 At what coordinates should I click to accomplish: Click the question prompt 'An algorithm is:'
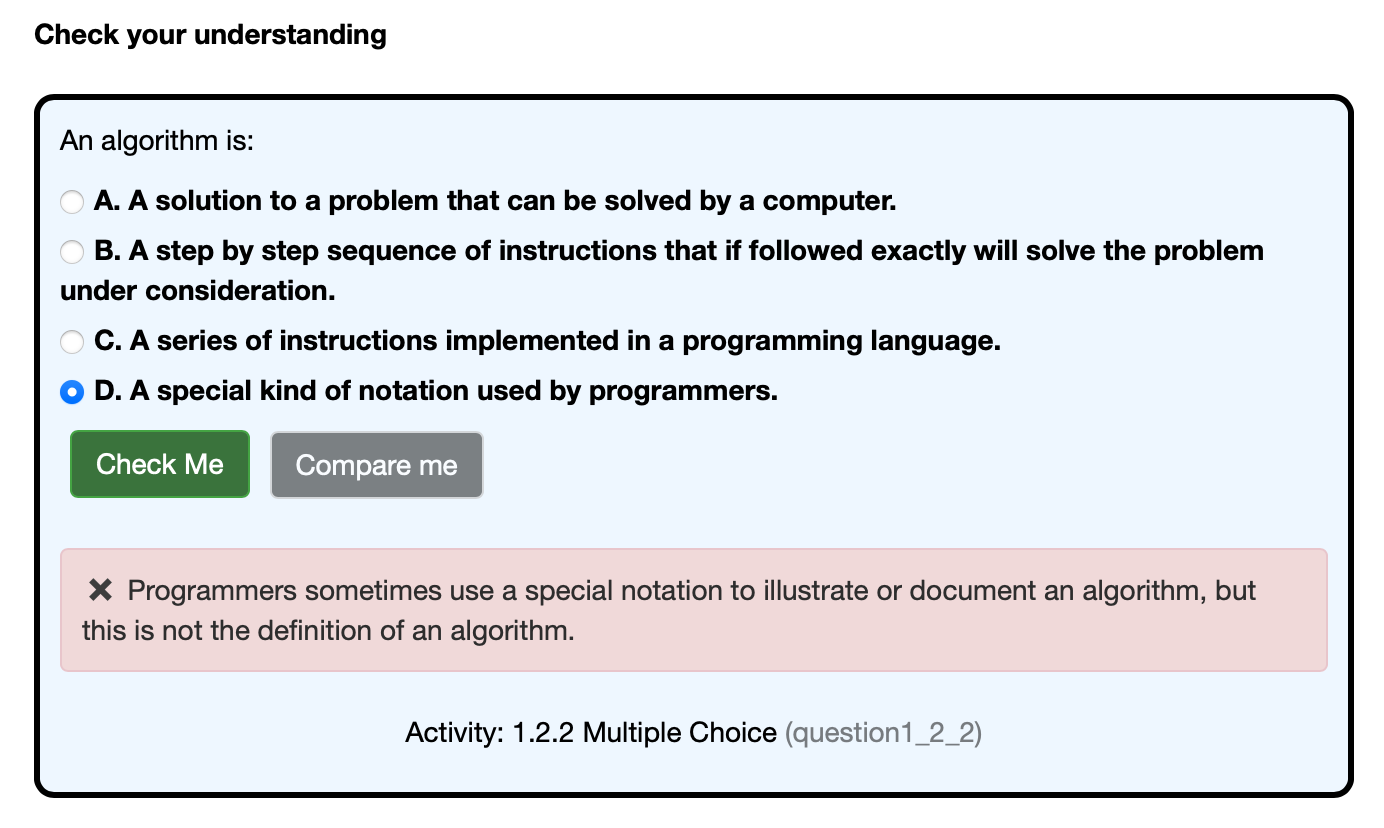click(158, 141)
